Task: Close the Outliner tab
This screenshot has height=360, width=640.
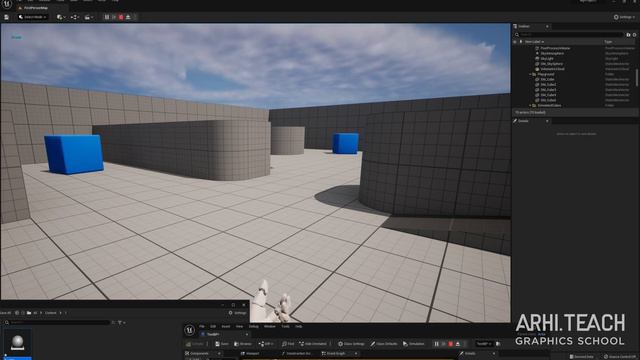Action: point(547,27)
